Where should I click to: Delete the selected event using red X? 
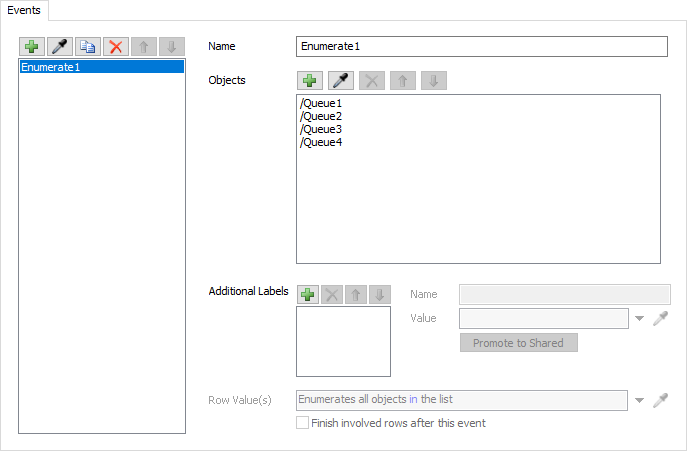point(116,47)
